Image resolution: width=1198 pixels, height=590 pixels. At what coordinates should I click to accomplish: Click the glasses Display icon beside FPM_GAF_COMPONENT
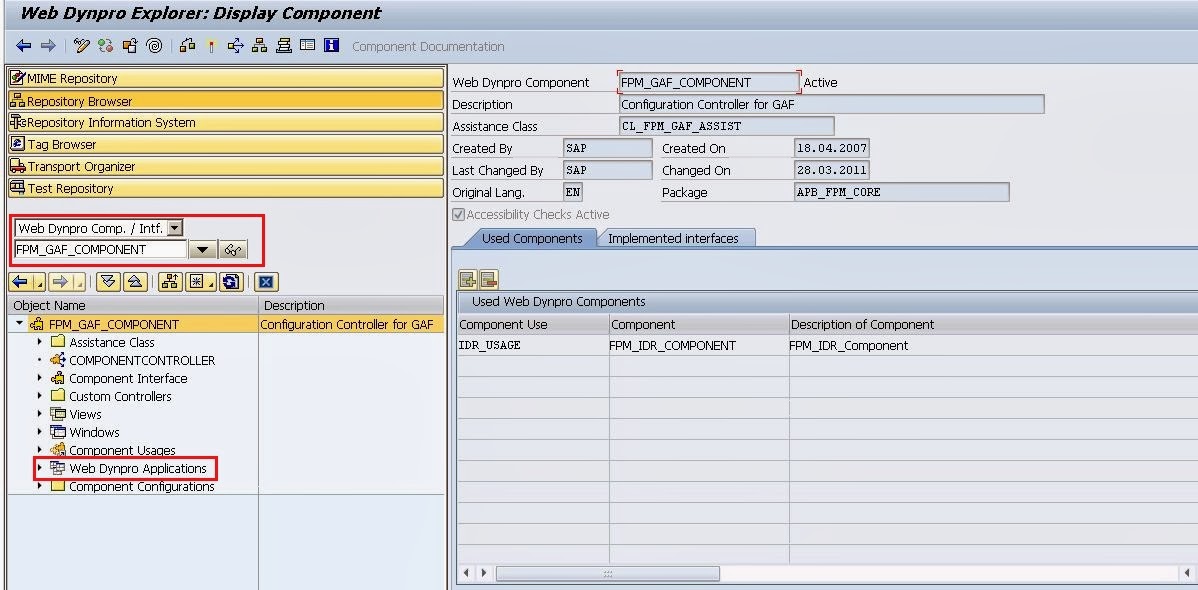[x=233, y=250]
